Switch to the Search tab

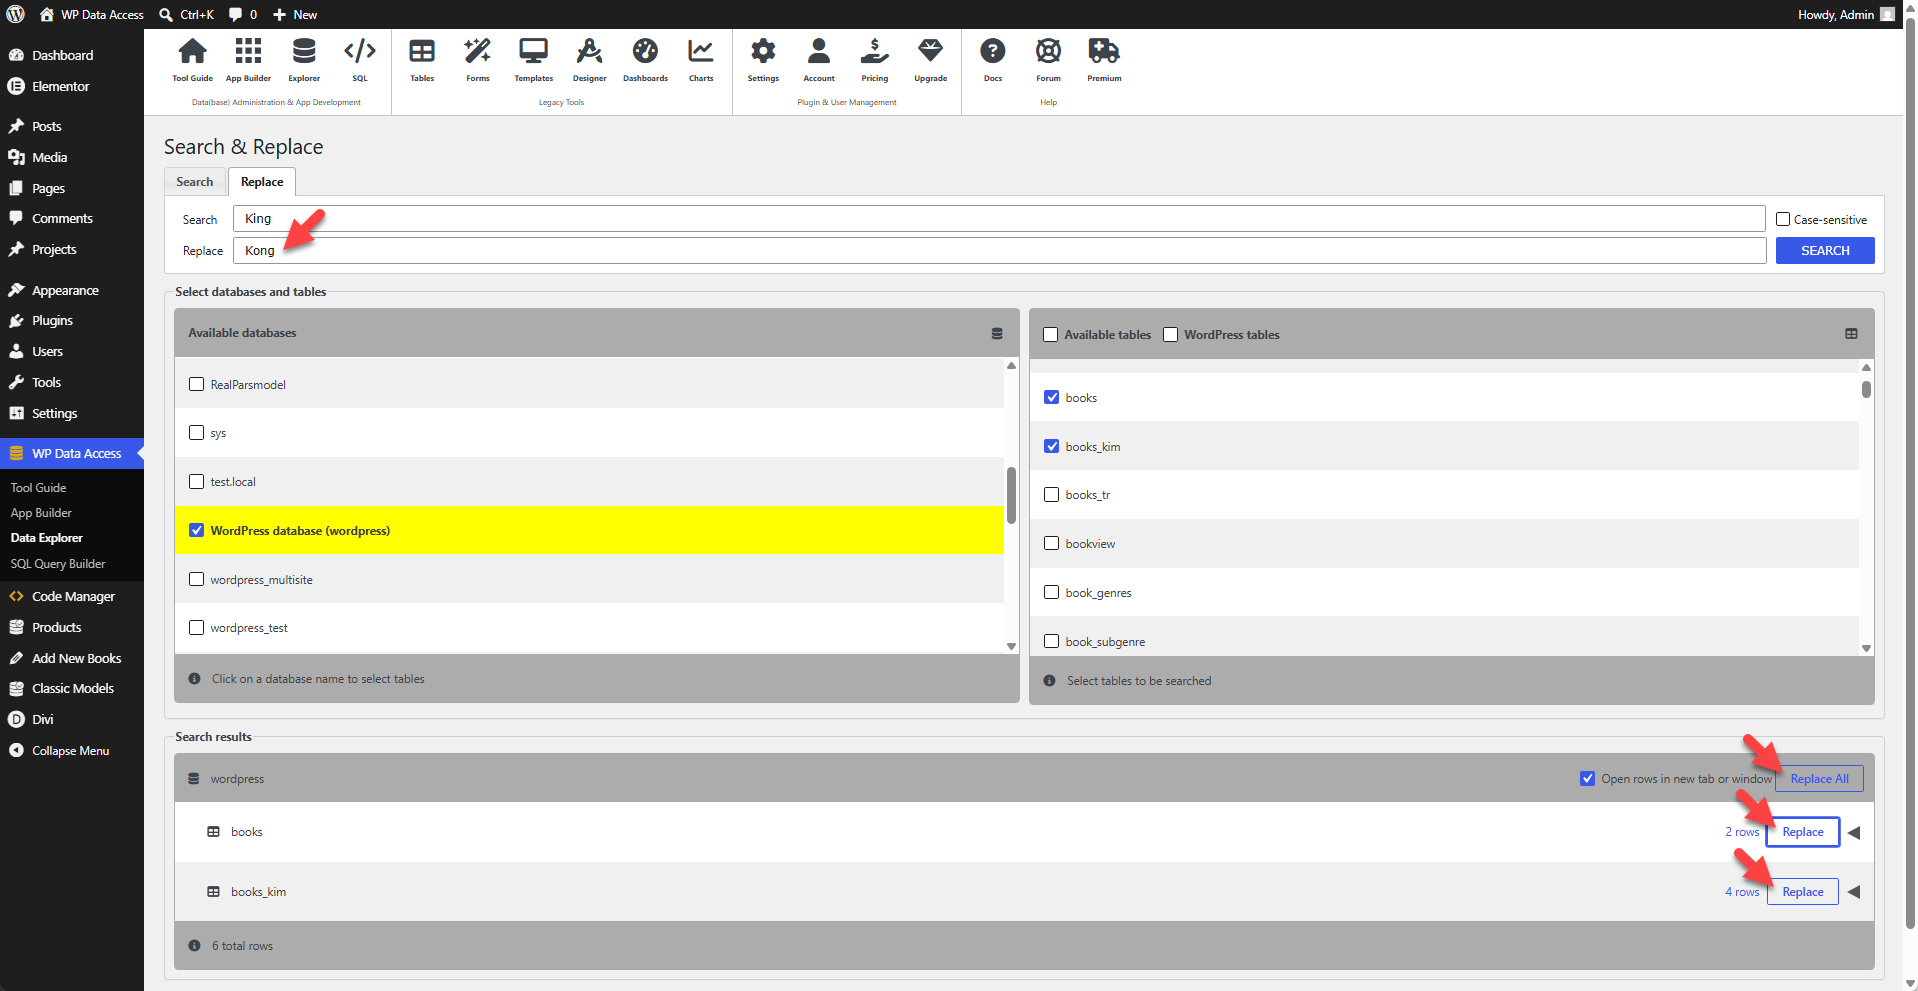click(x=195, y=182)
